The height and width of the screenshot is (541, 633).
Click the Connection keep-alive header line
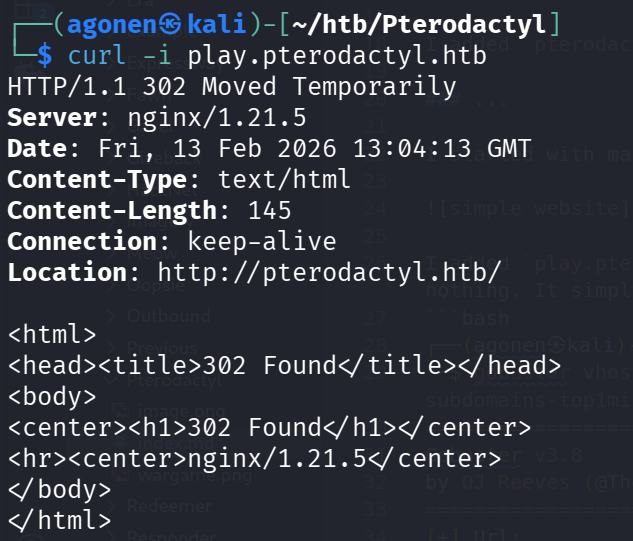pyautogui.click(x=171, y=241)
